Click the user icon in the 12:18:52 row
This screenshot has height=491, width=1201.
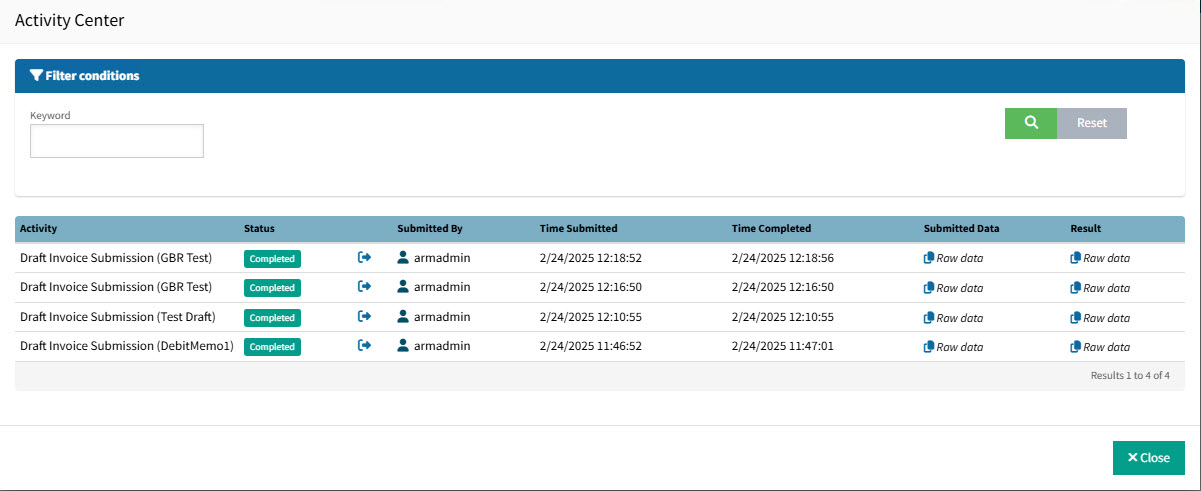403,258
